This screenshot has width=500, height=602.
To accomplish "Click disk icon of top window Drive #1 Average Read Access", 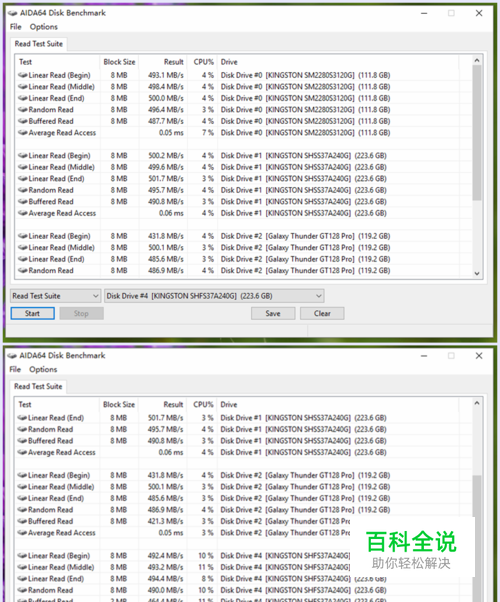I will (23, 213).
